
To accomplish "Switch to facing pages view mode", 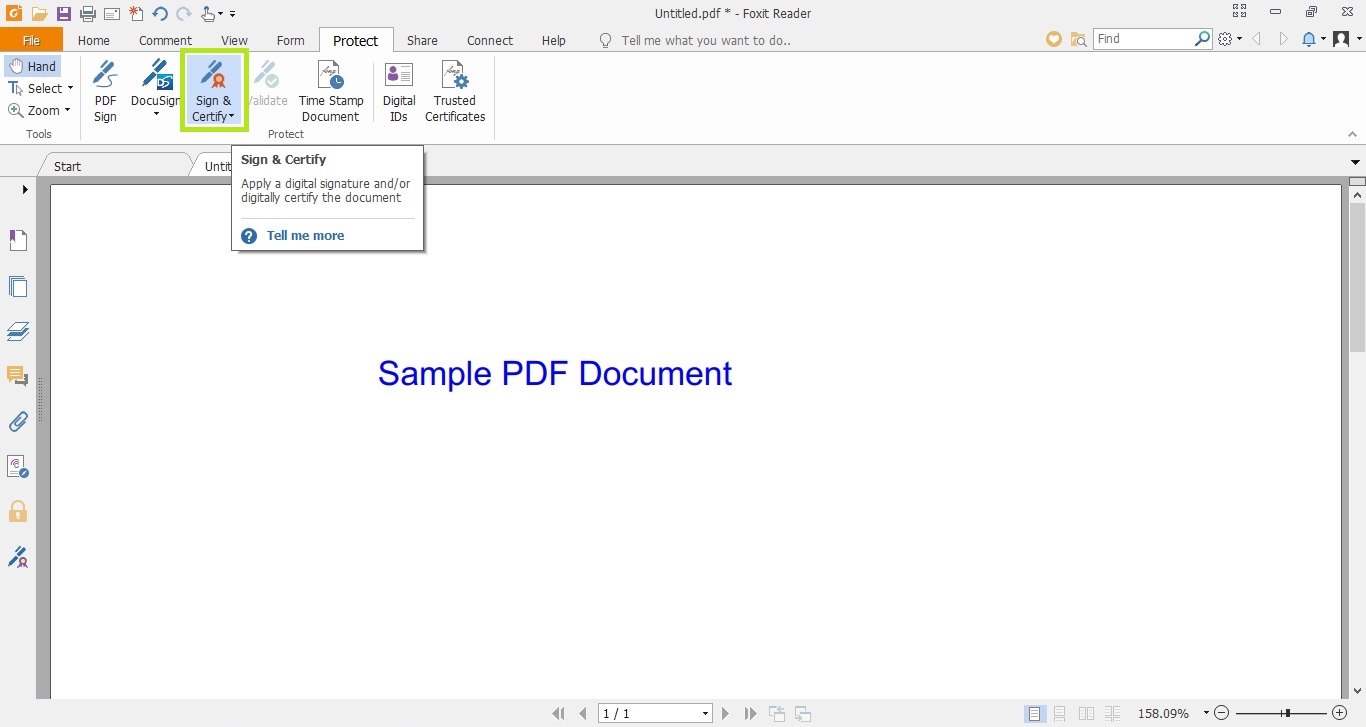I will tap(1086, 714).
